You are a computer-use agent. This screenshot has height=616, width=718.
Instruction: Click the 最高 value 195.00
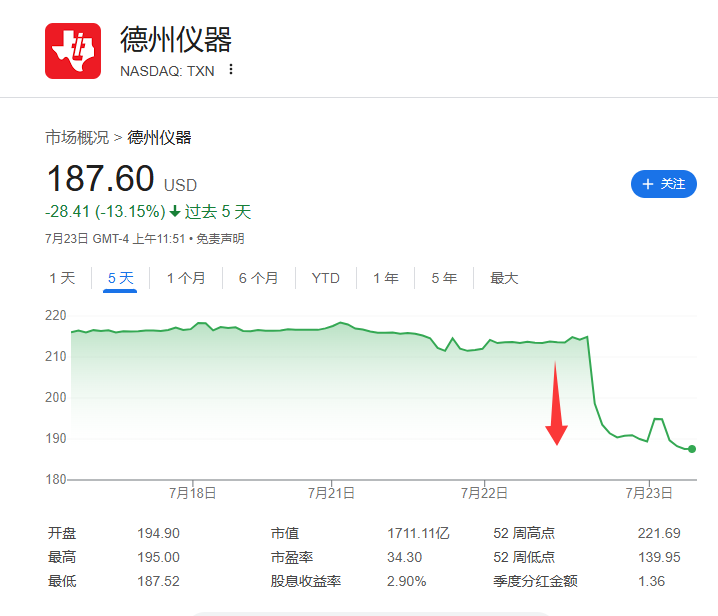[x=158, y=557]
